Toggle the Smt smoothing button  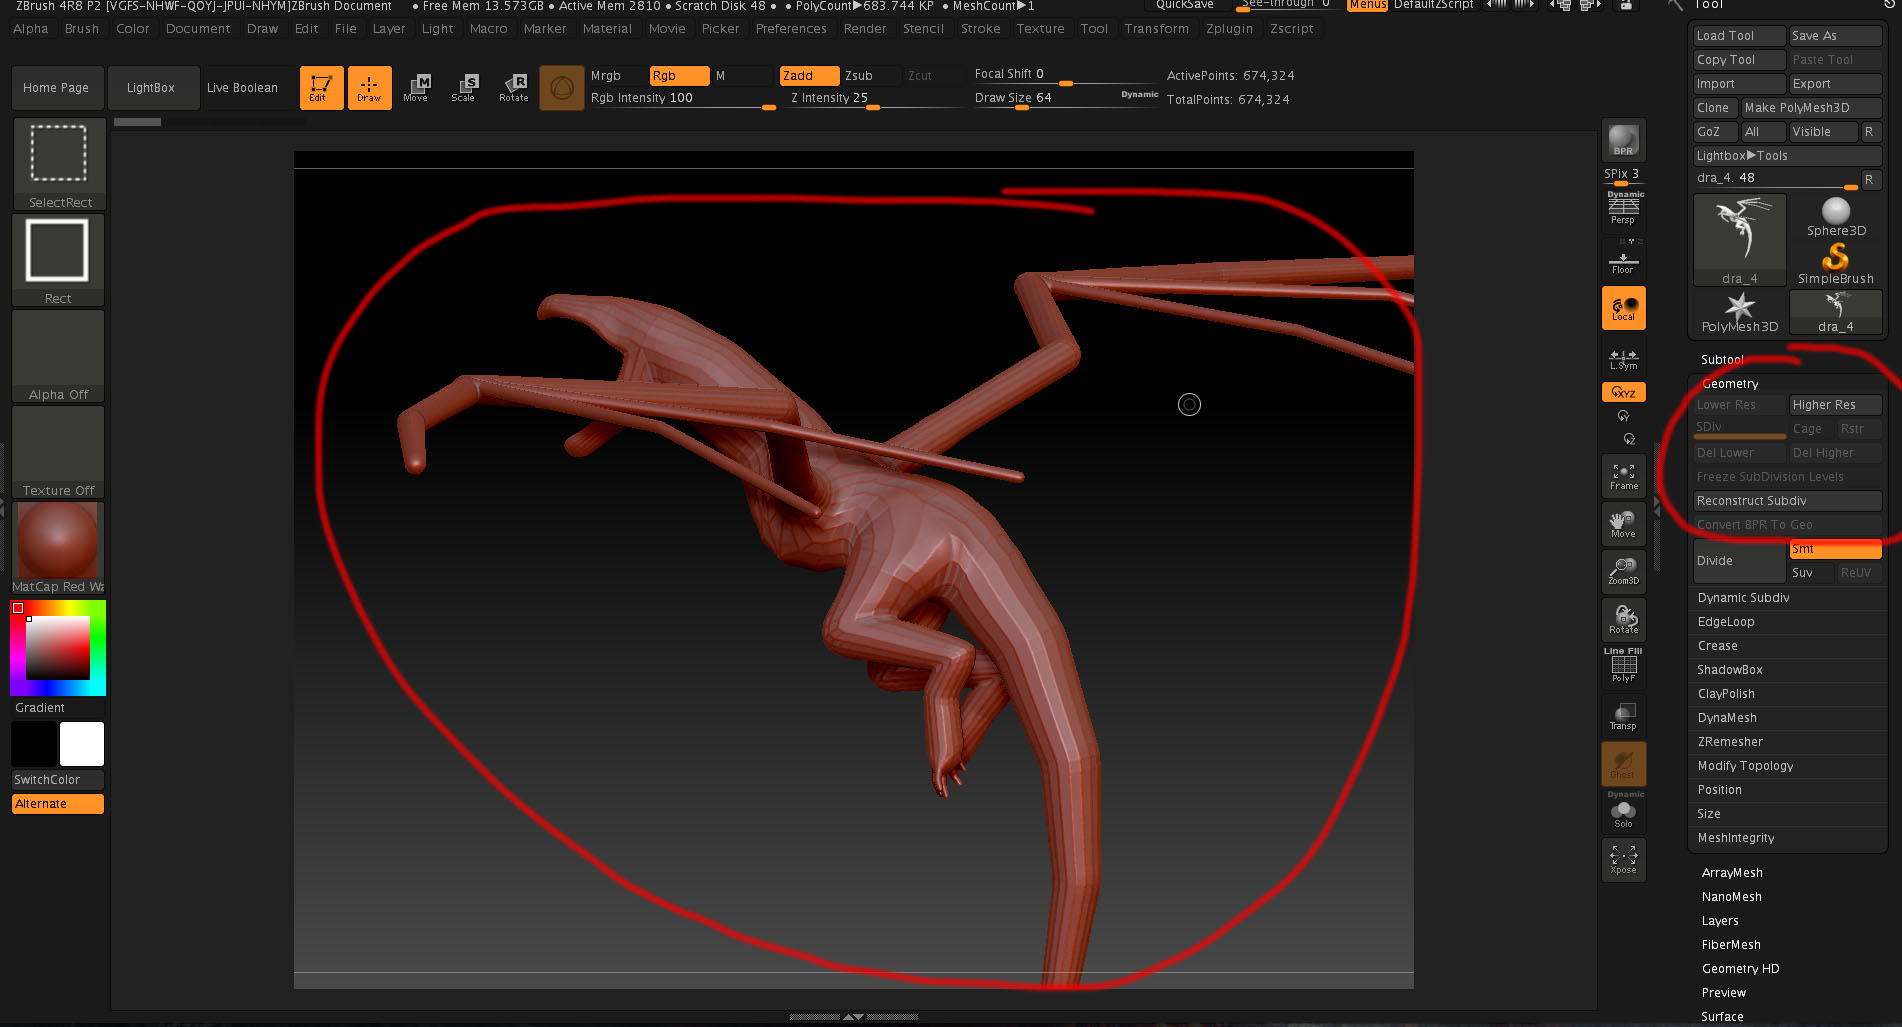[x=1835, y=549]
